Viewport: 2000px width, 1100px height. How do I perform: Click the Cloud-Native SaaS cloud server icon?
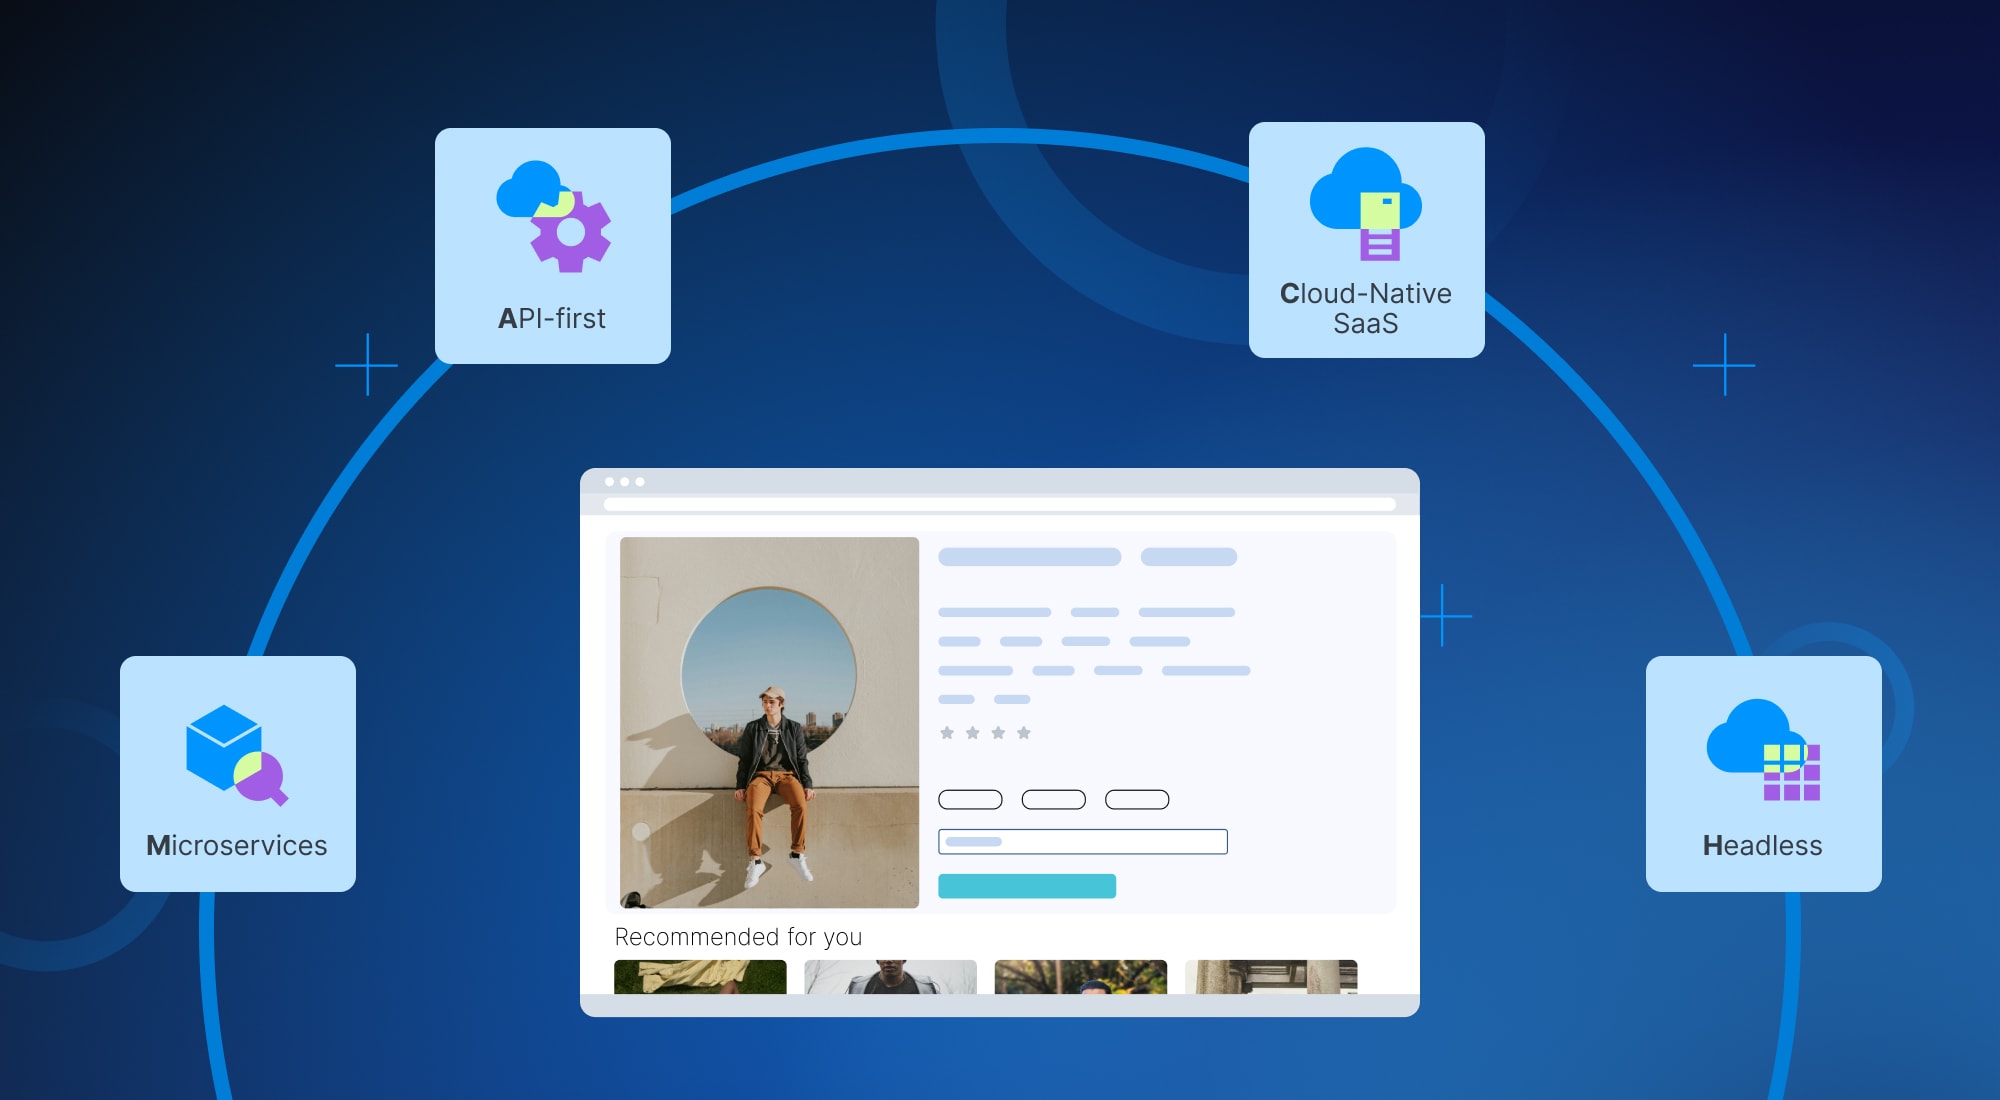click(x=1366, y=204)
